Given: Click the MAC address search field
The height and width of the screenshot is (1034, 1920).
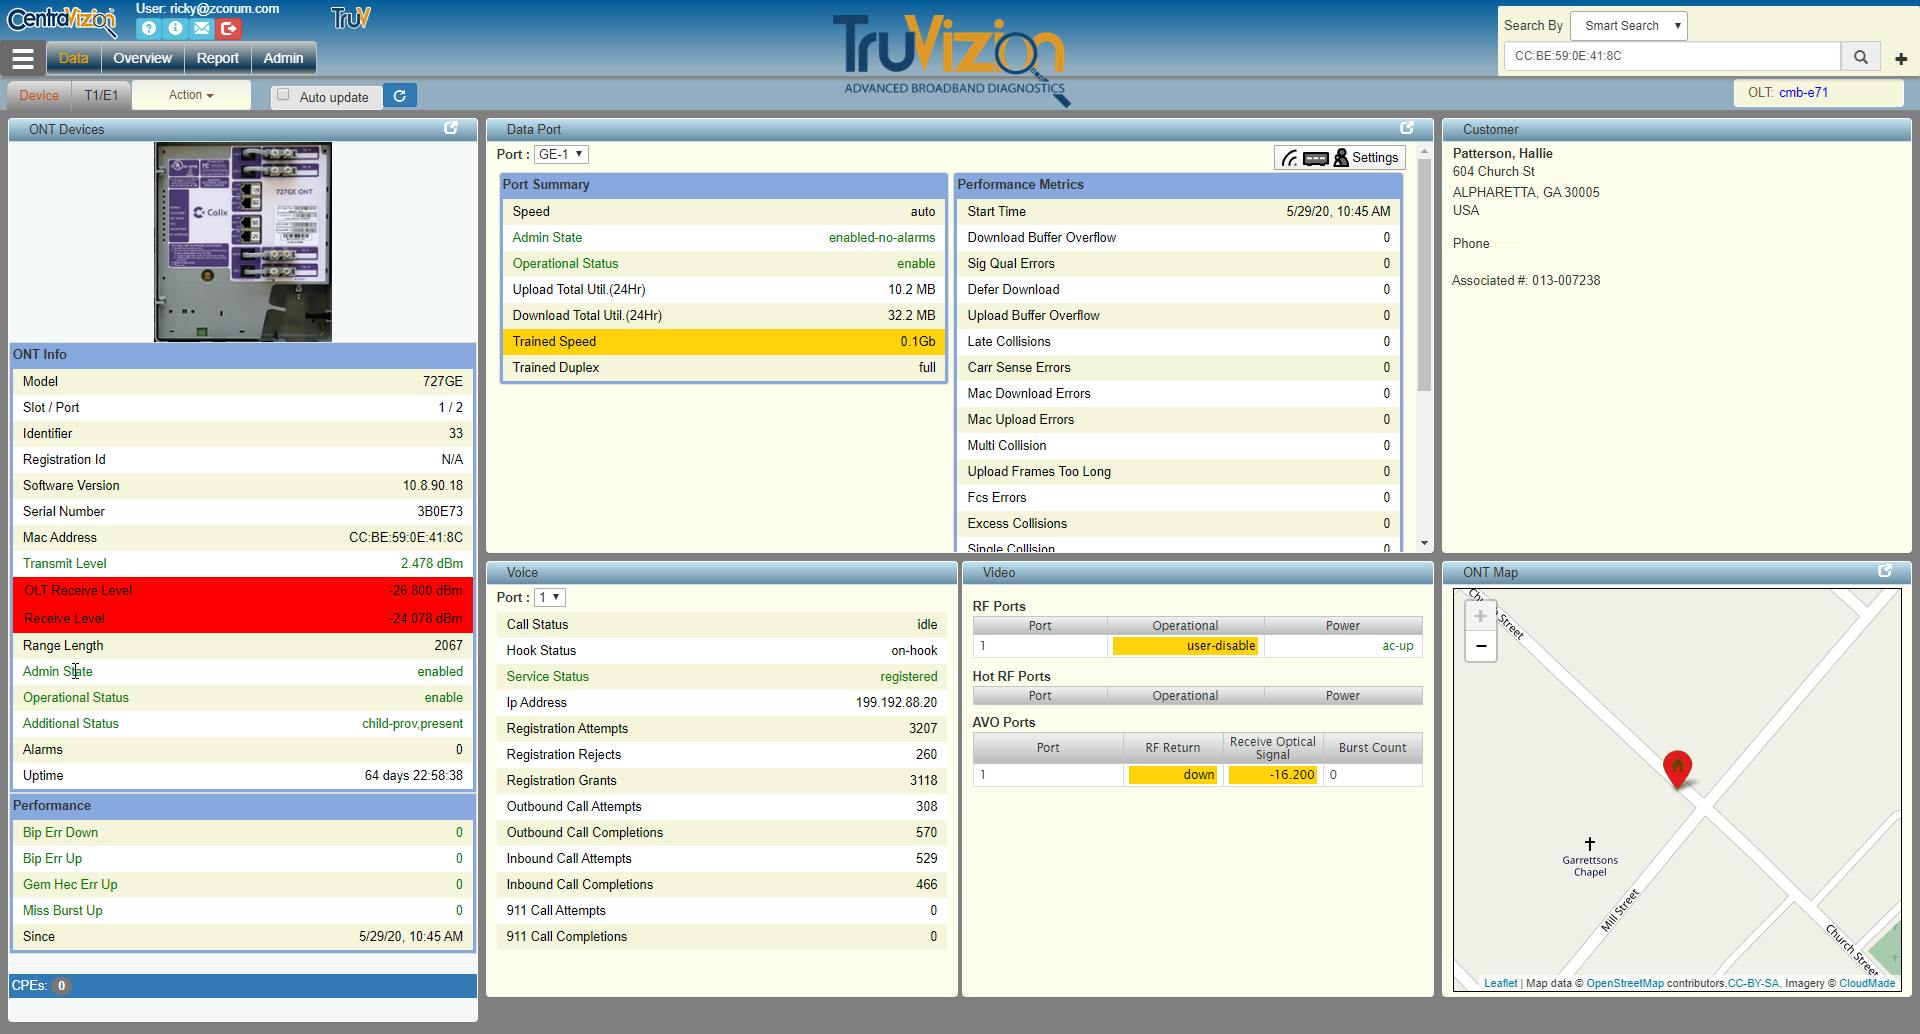Looking at the screenshot, I should (1671, 56).
